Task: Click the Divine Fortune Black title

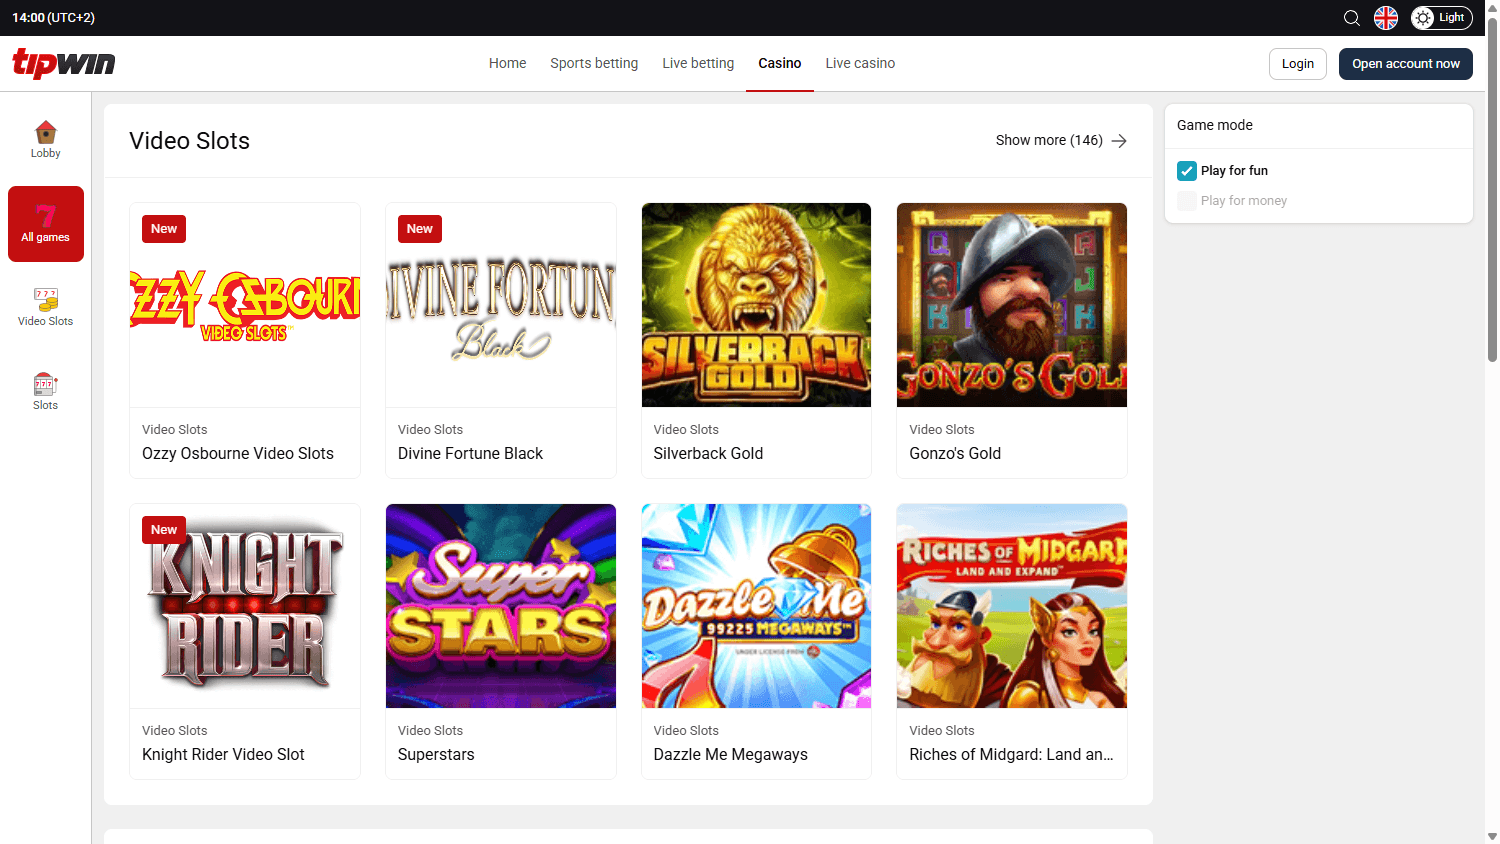Action: (470, 454)
